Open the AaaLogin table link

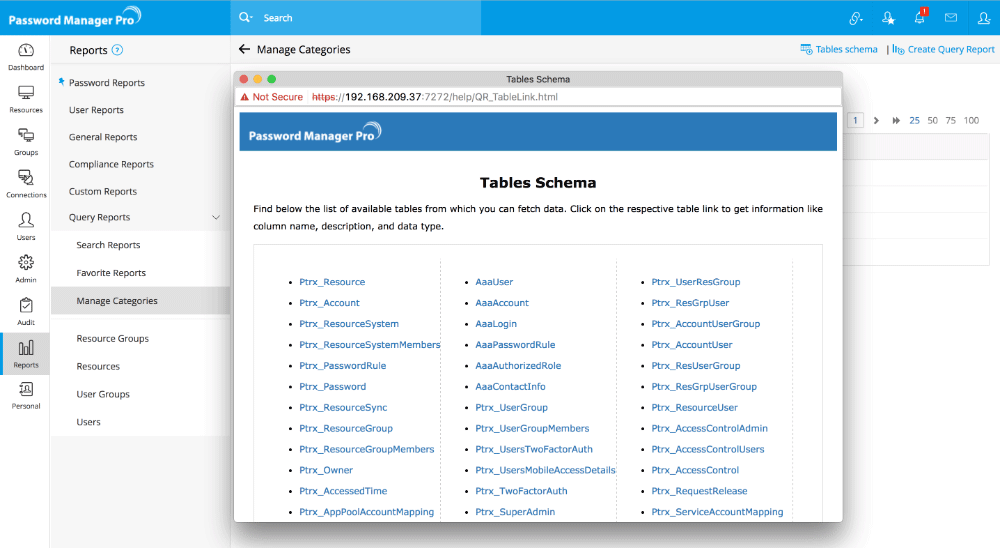coord(496,324)
